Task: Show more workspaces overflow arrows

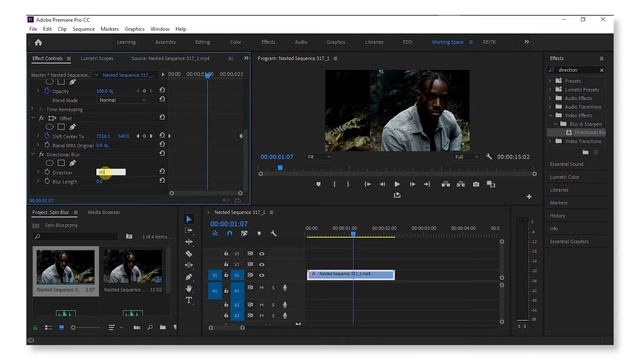Action: 527,42
